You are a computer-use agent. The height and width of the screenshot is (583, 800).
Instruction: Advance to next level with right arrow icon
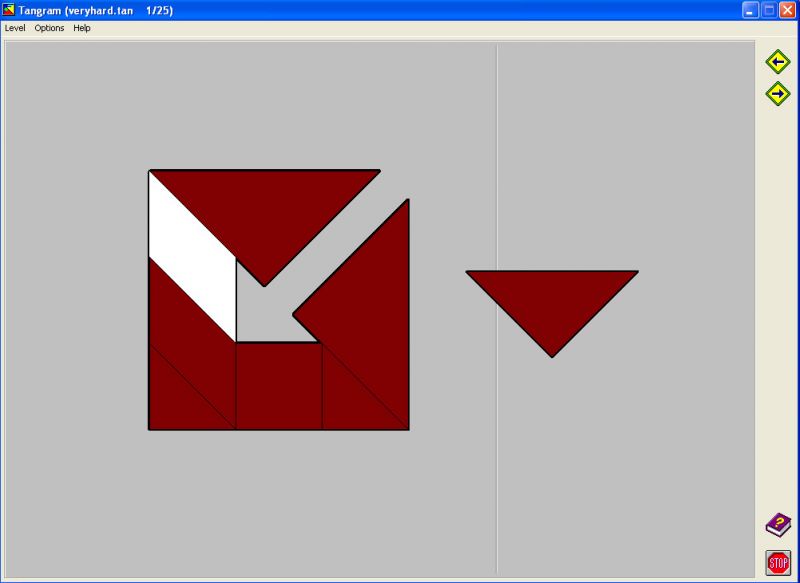pos(778,94)
